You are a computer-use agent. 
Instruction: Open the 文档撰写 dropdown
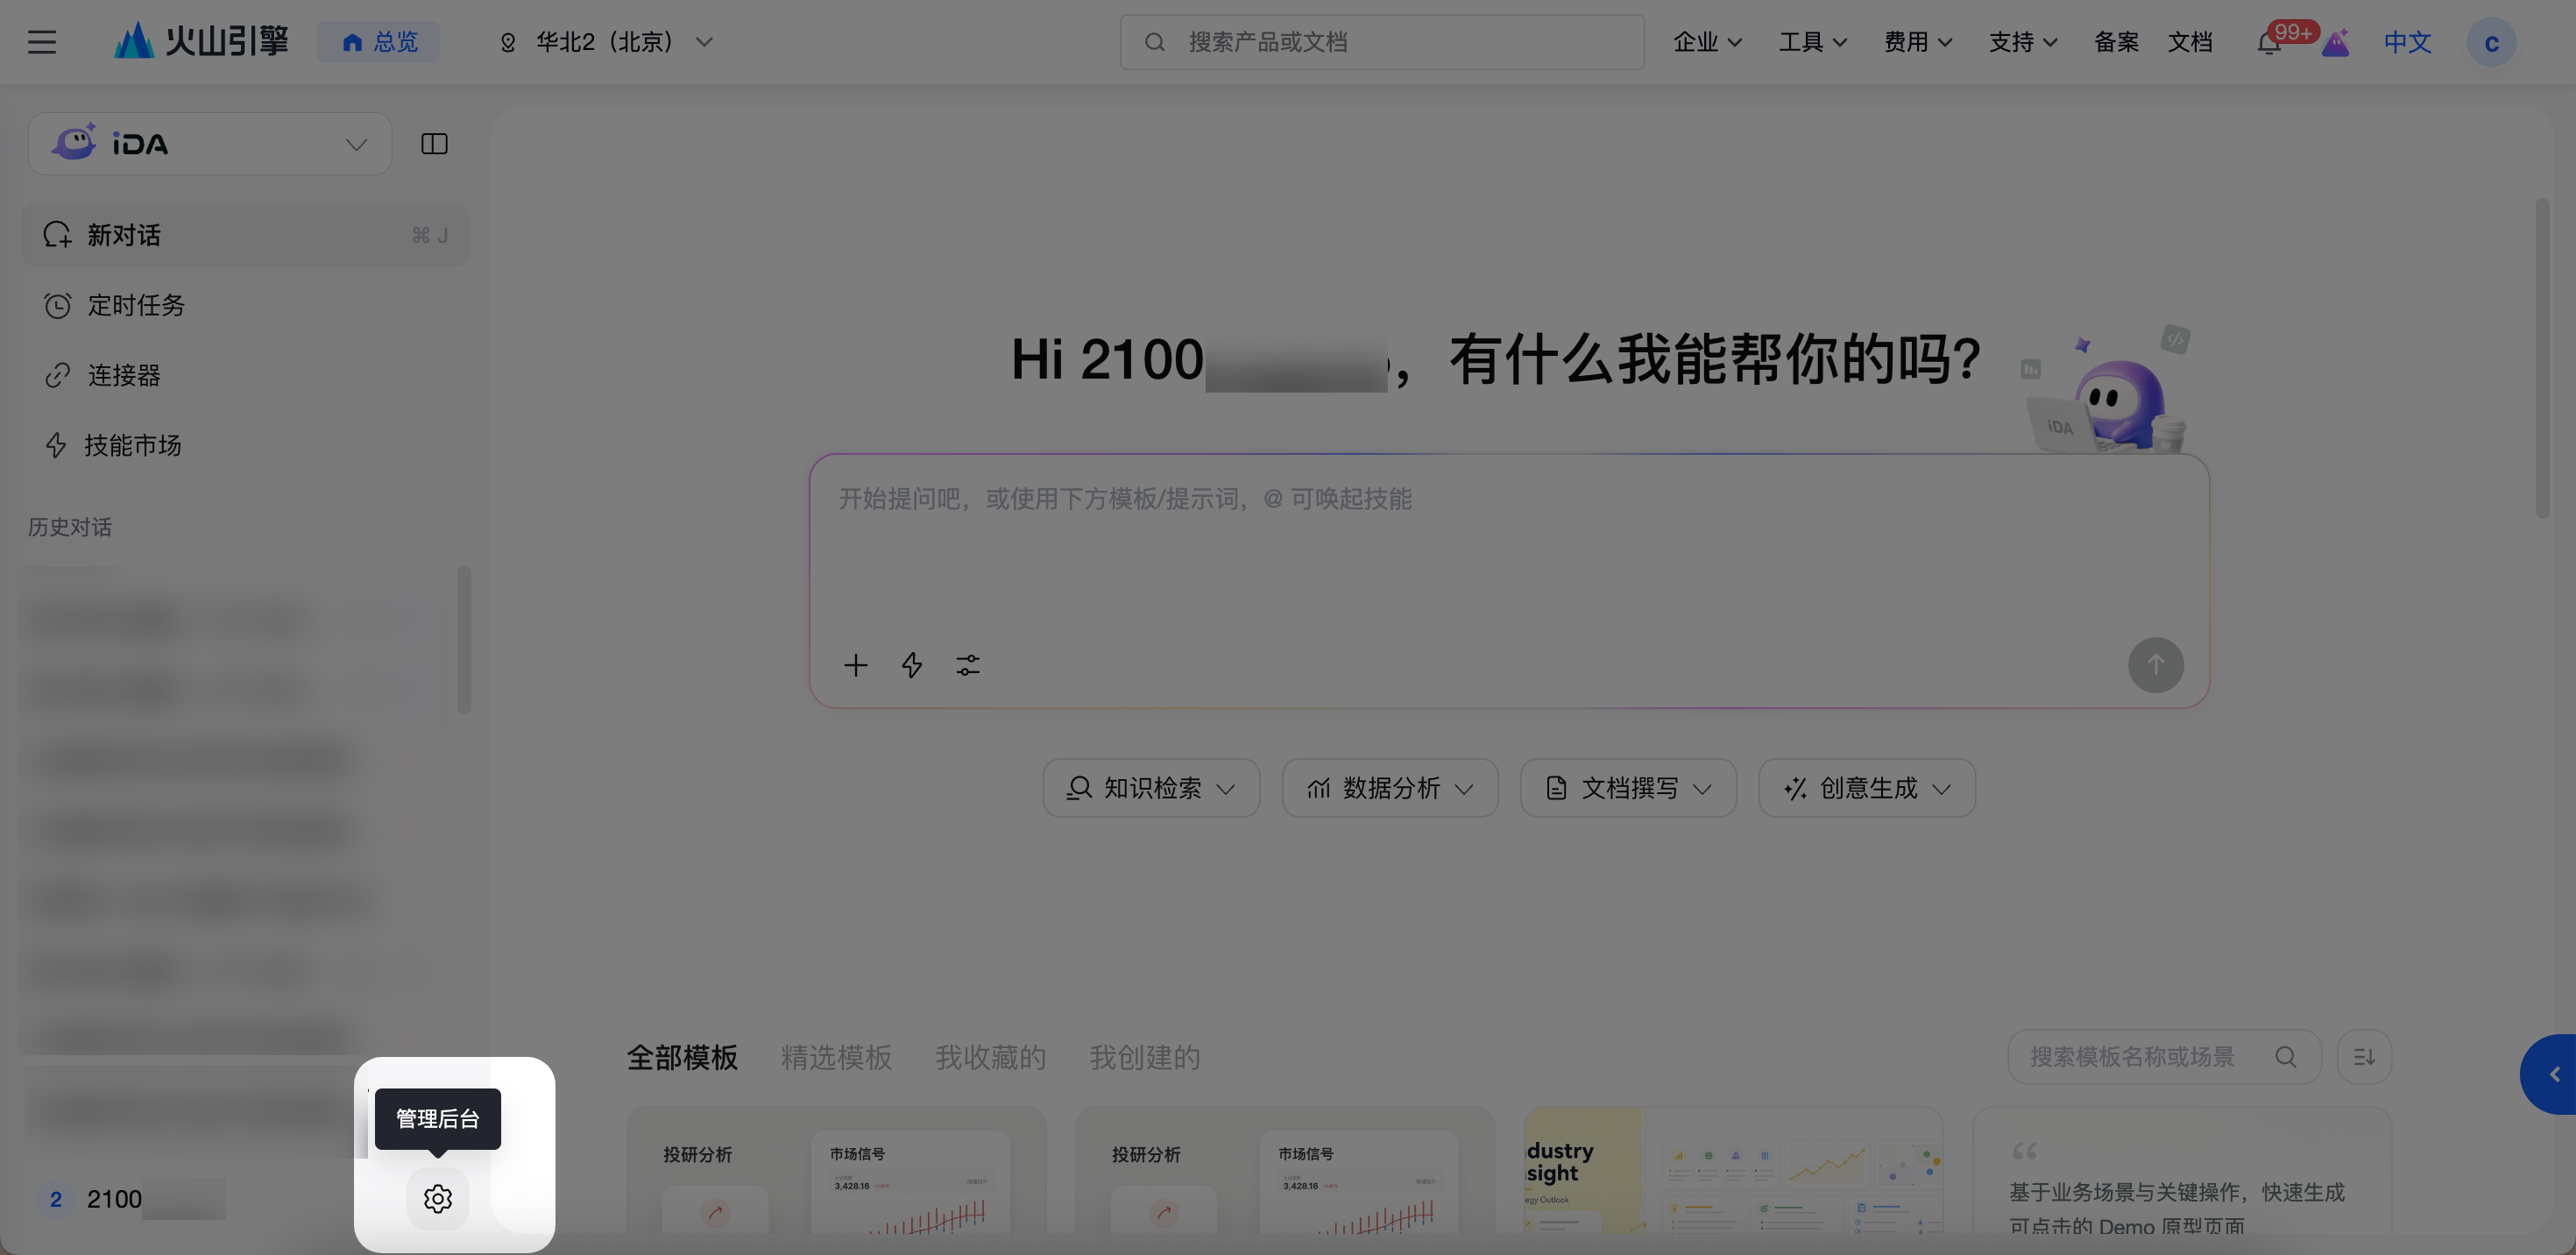point(1628,788)
